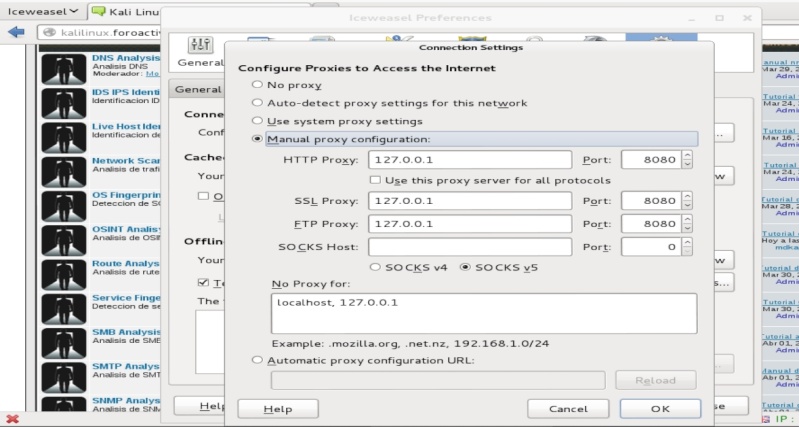Choose SOCKS v4 radio button

[x=375, y=267]
